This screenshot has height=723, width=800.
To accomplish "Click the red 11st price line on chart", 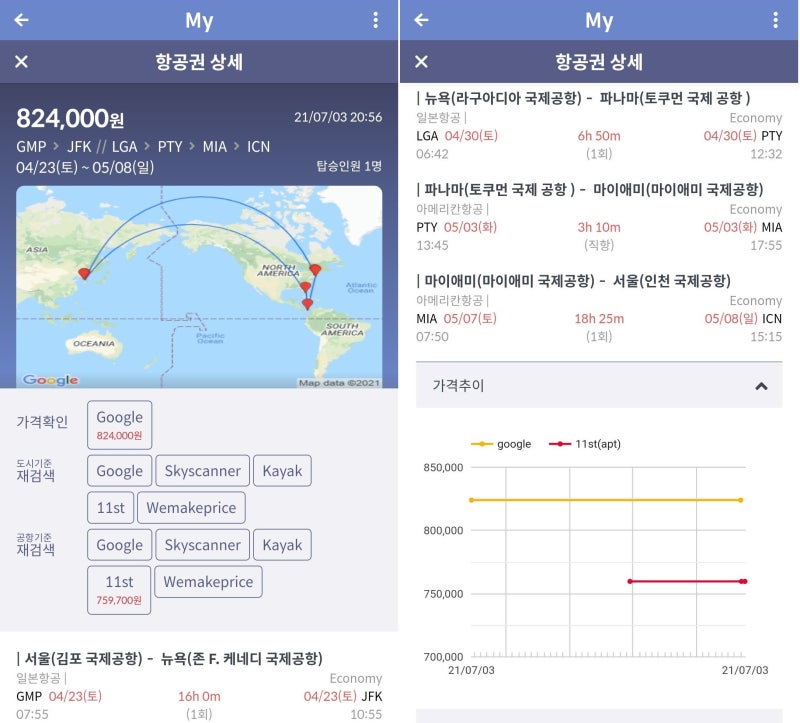I will [685, 581].
